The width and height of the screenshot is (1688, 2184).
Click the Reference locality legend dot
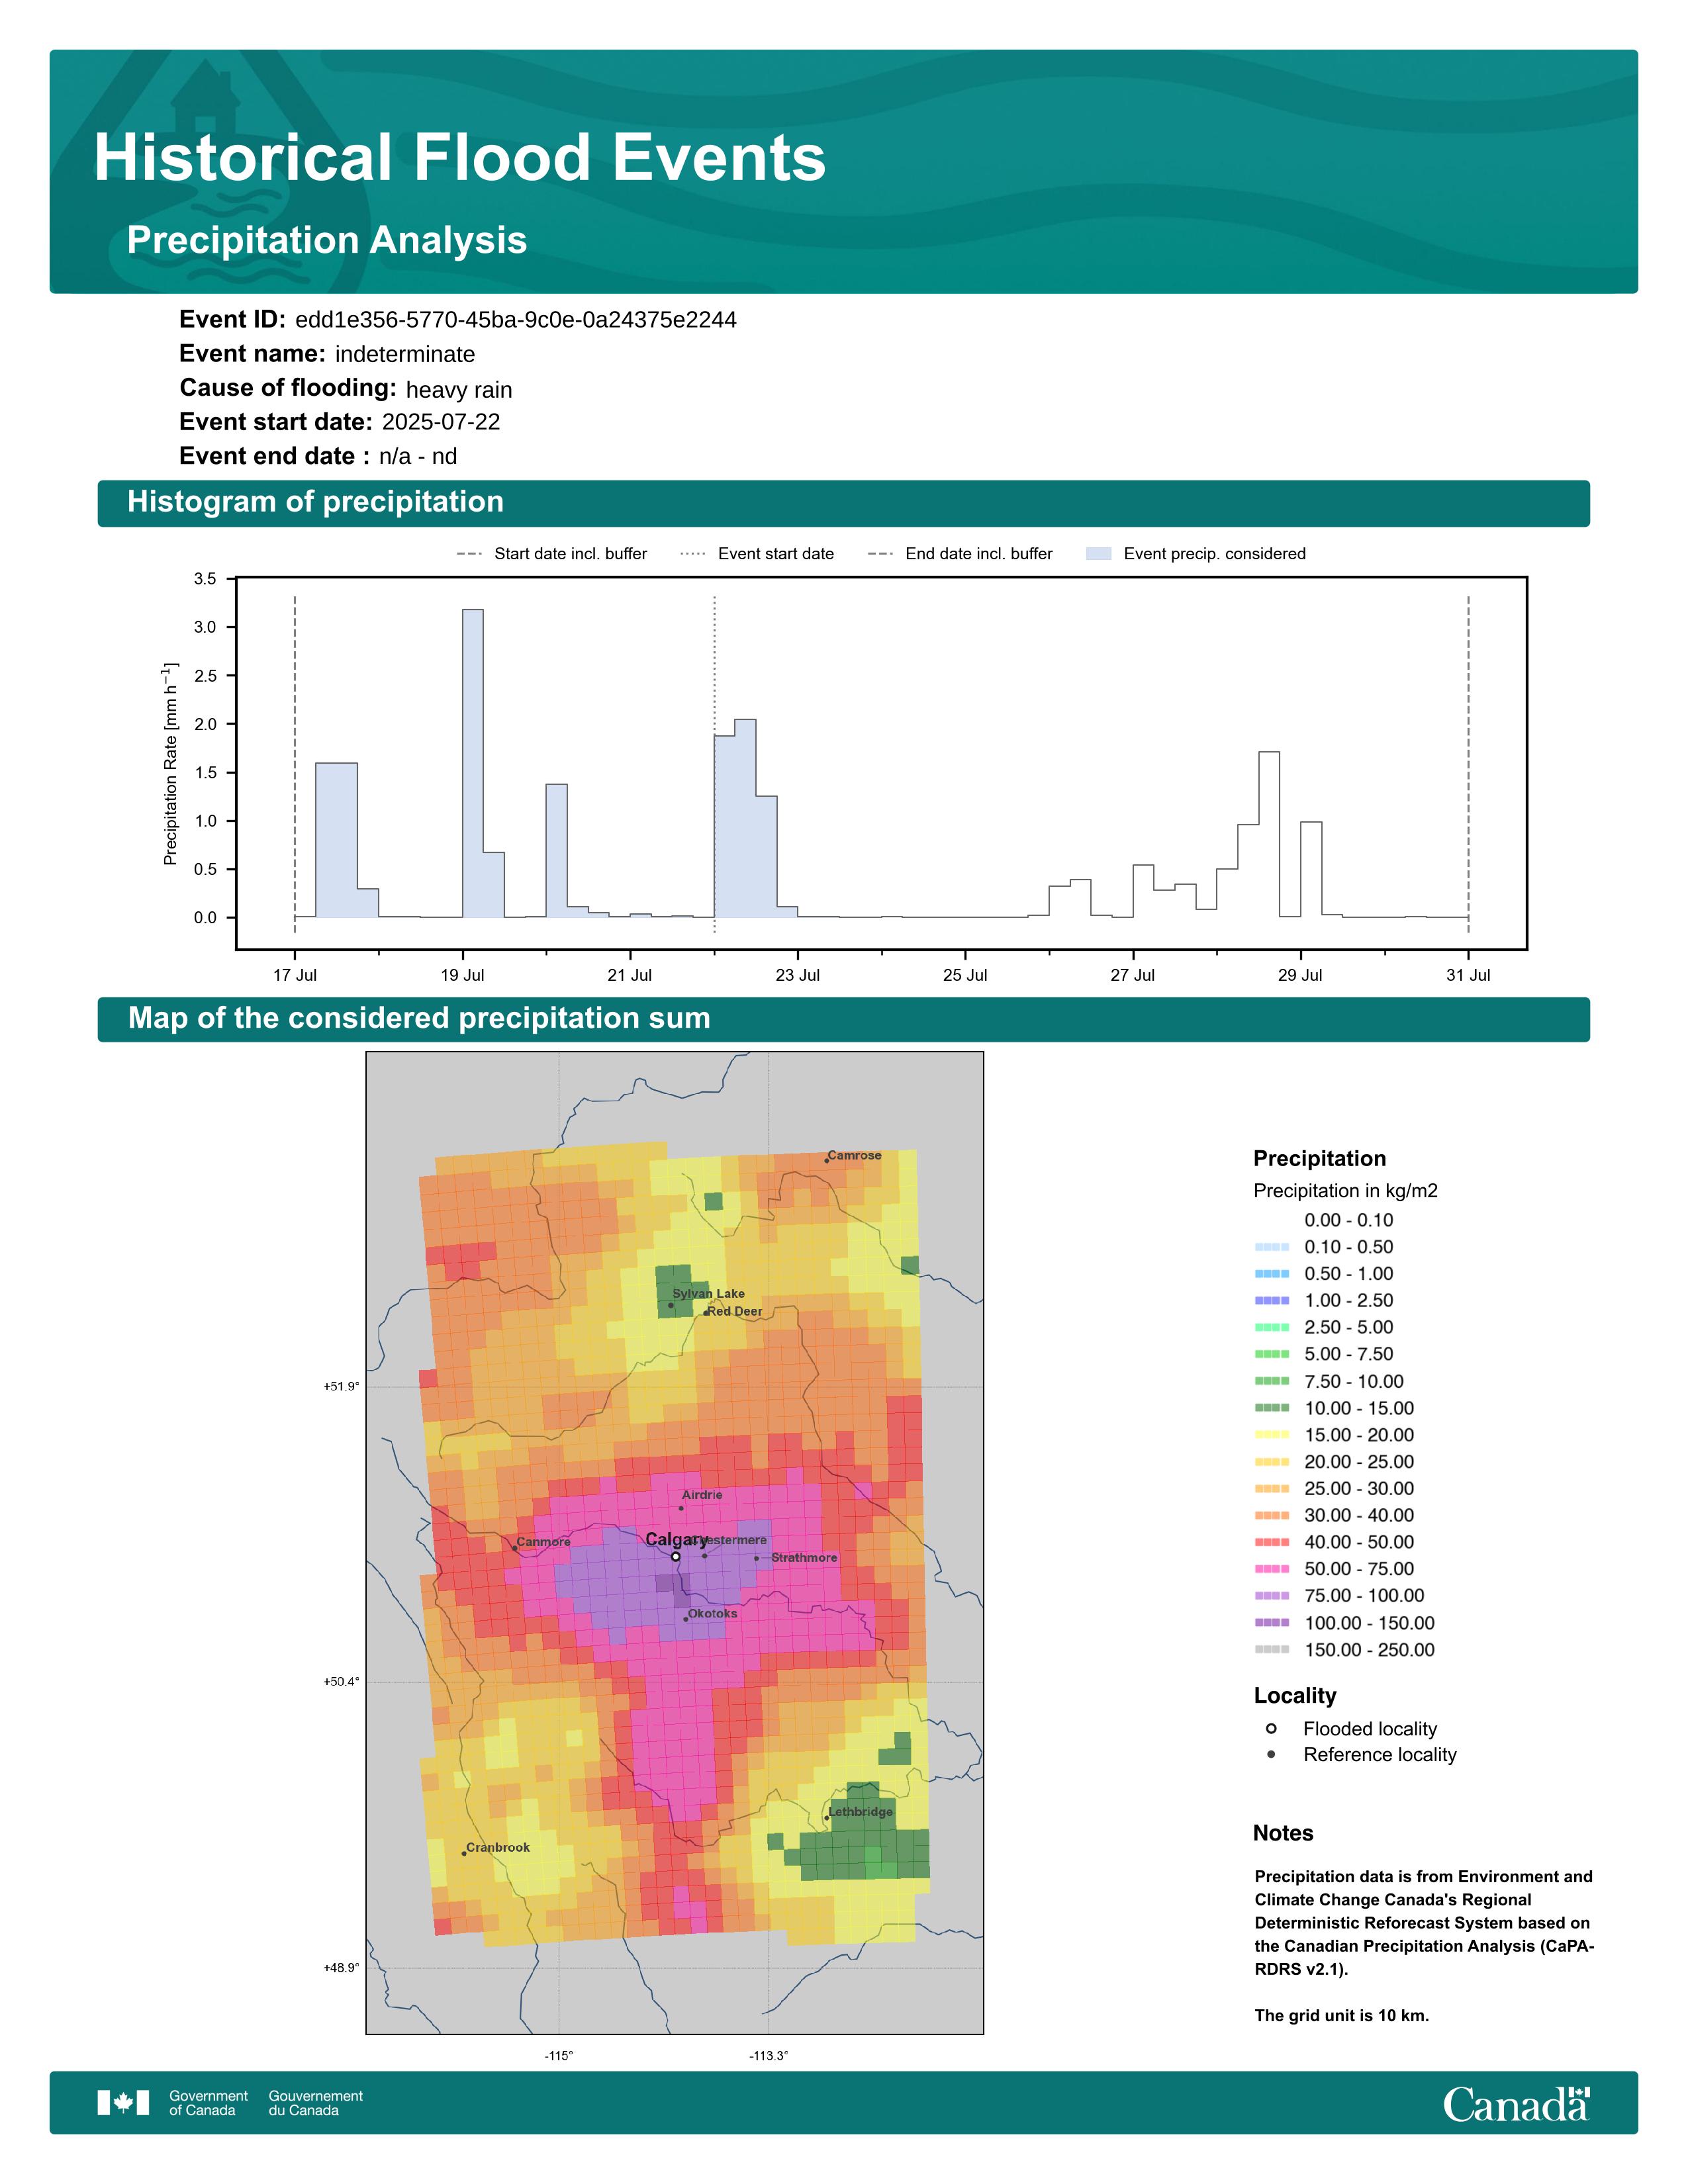coord(1271,1754)
